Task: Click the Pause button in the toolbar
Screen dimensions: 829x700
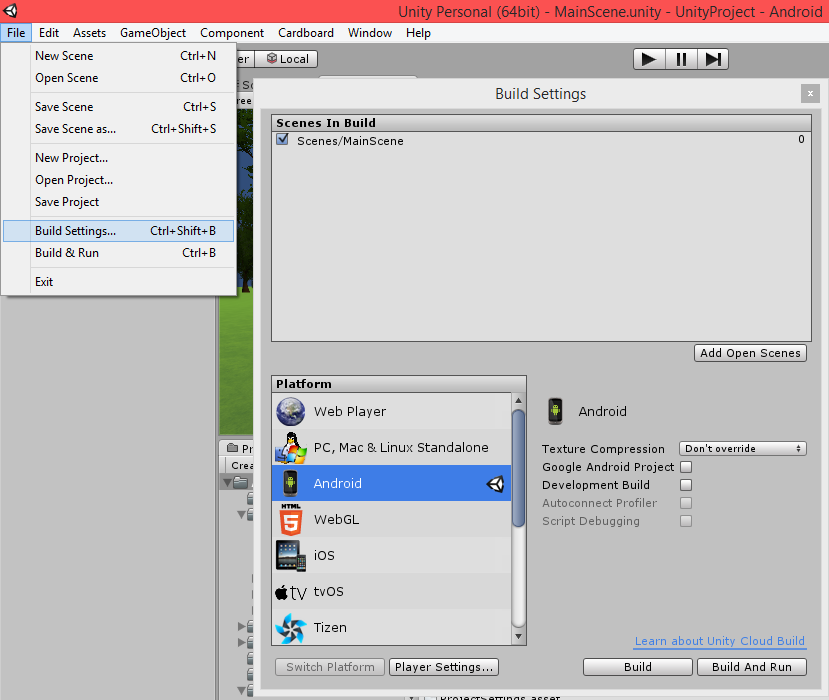Action: (x=681, y=59)
